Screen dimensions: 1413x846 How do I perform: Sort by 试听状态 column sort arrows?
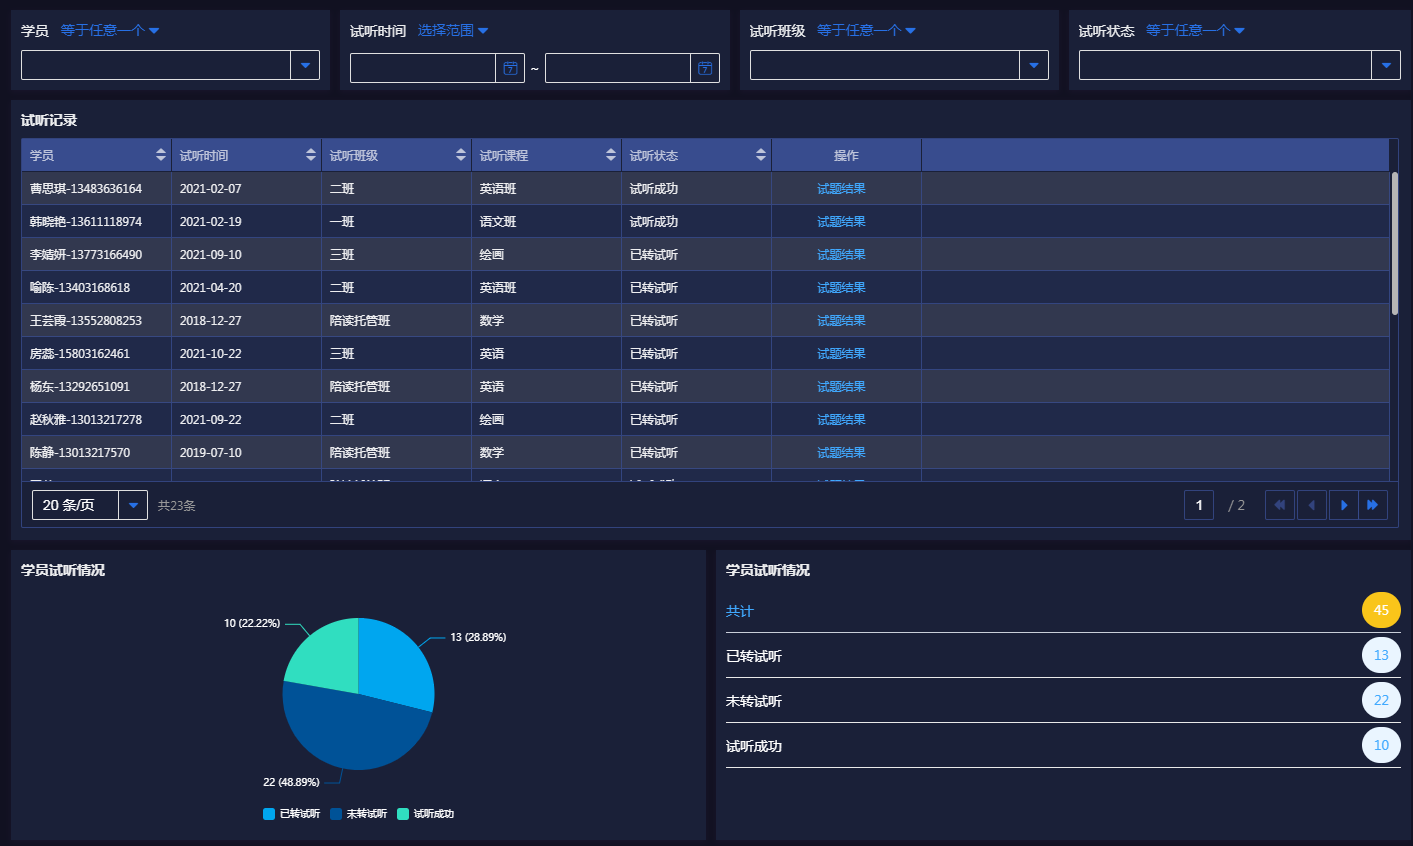[761, 155]
